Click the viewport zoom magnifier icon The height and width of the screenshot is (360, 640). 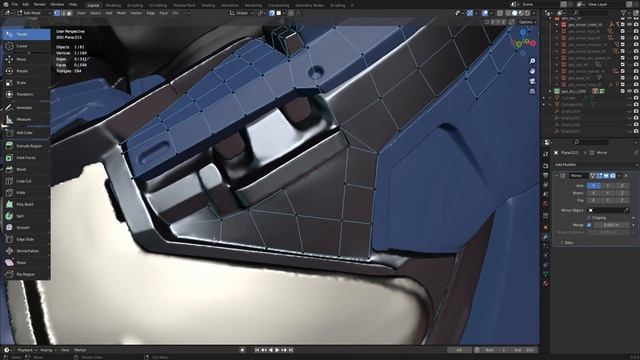coord(532,61)
